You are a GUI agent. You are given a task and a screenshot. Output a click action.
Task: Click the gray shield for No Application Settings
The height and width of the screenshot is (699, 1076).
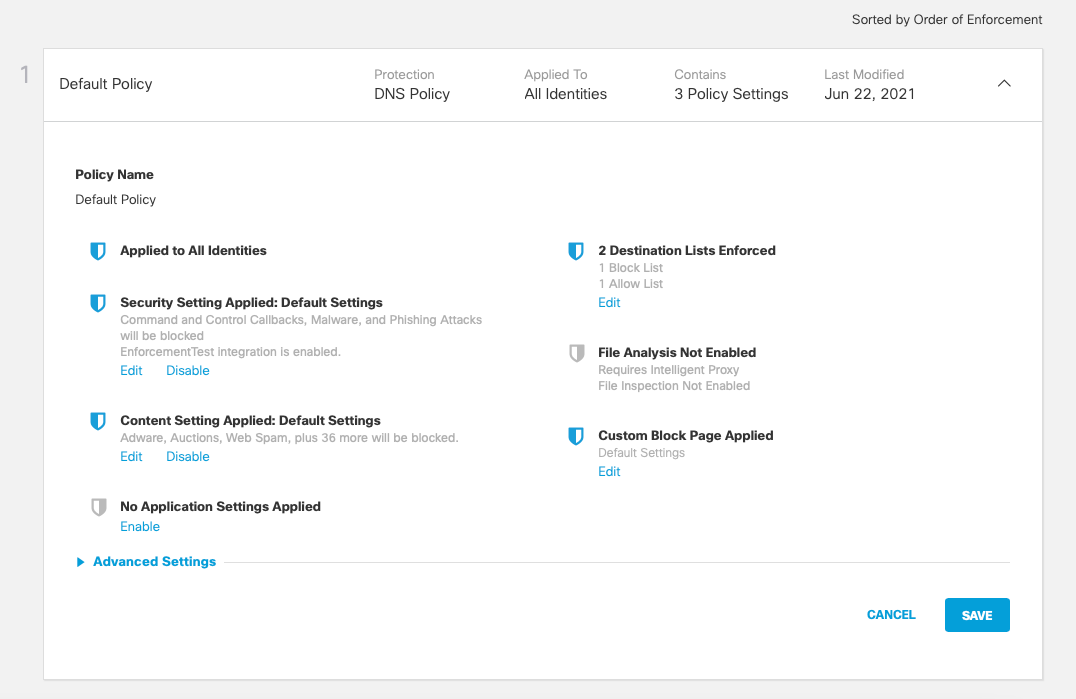[x=99, y=507]
